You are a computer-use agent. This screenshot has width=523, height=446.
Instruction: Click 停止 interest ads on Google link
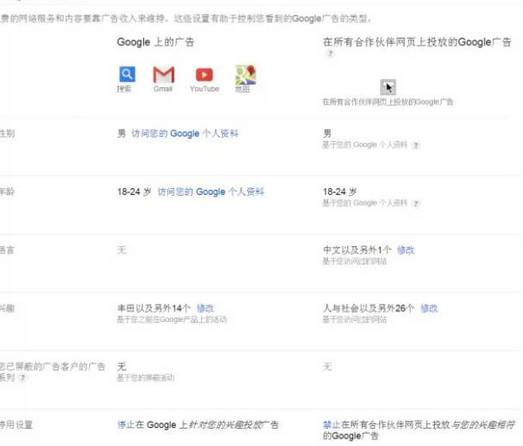[x=126, y=425]
